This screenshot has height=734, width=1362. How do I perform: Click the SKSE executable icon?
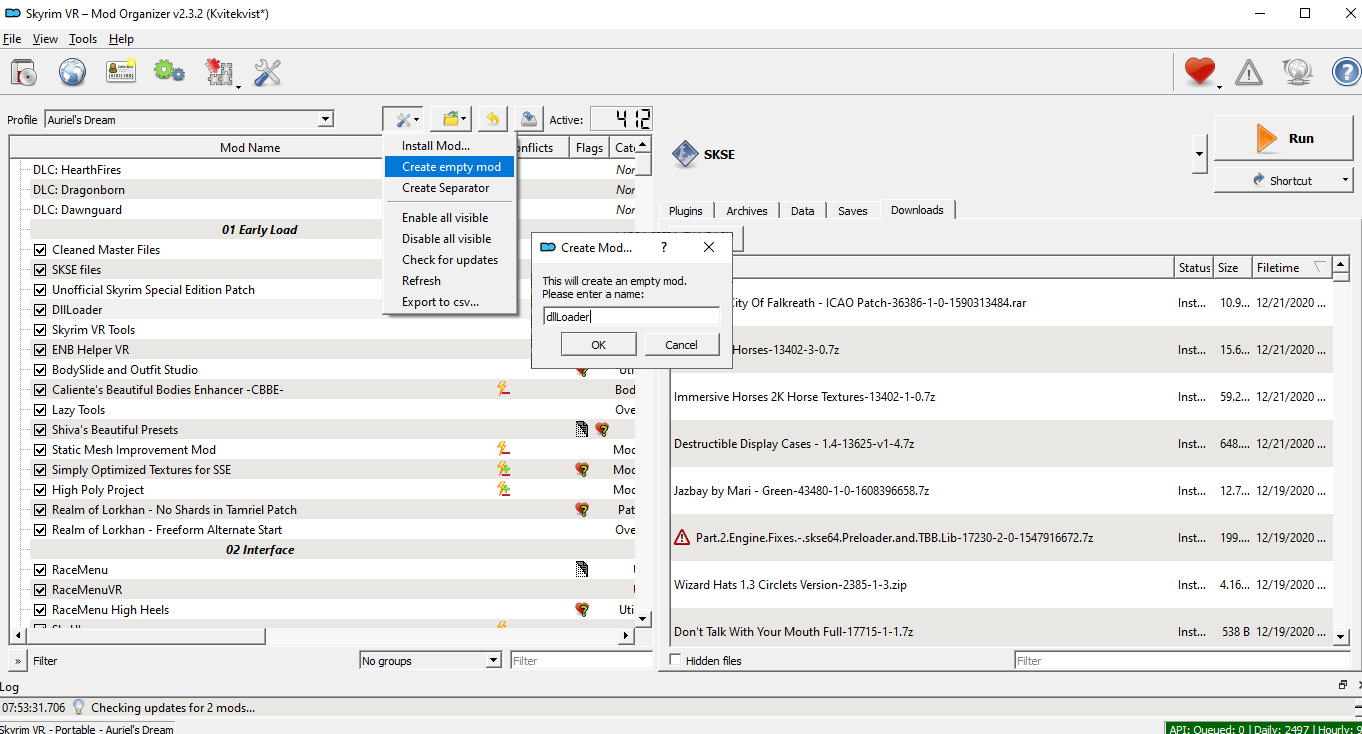[x=685, y=155]
